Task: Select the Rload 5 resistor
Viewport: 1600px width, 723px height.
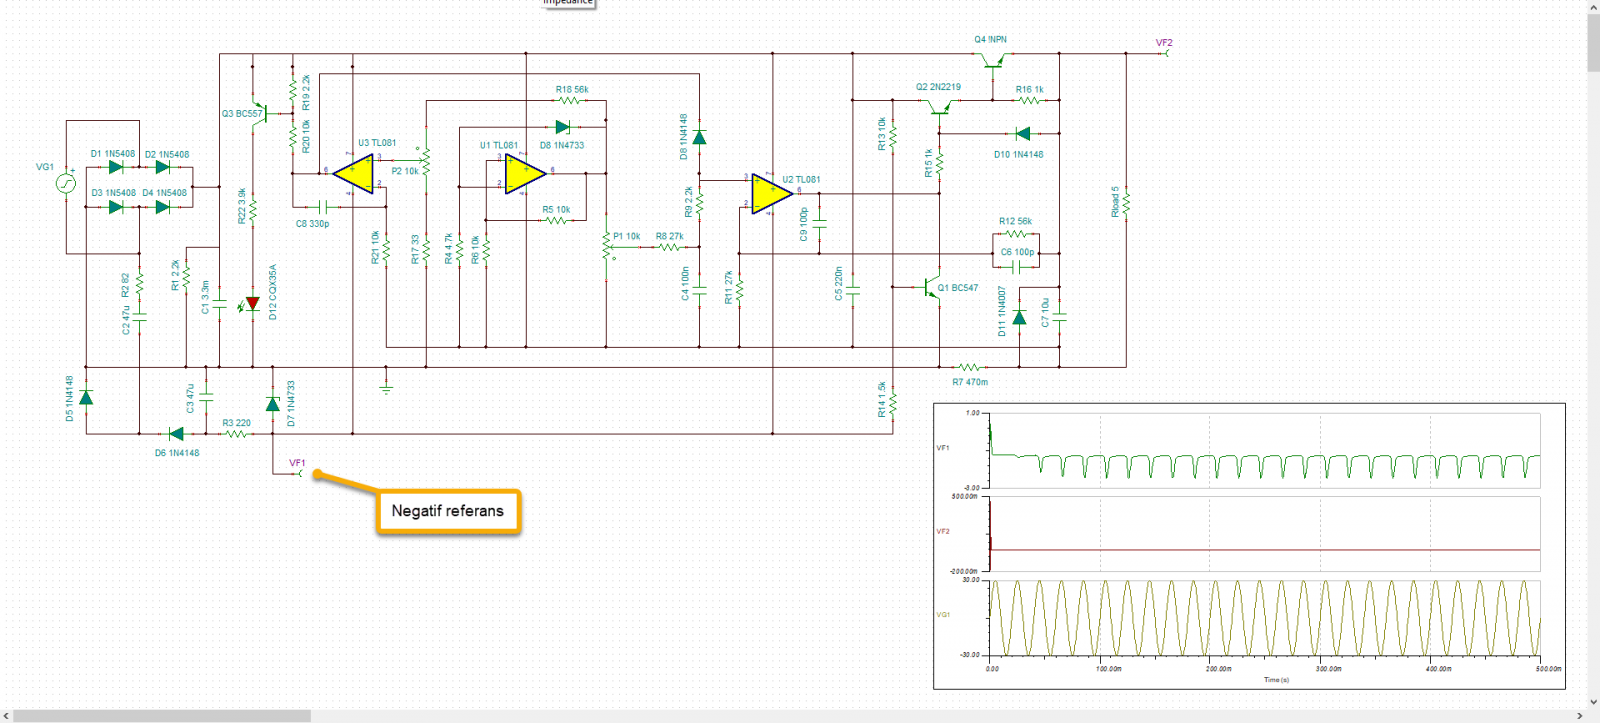Action: tap(1126, 203)
